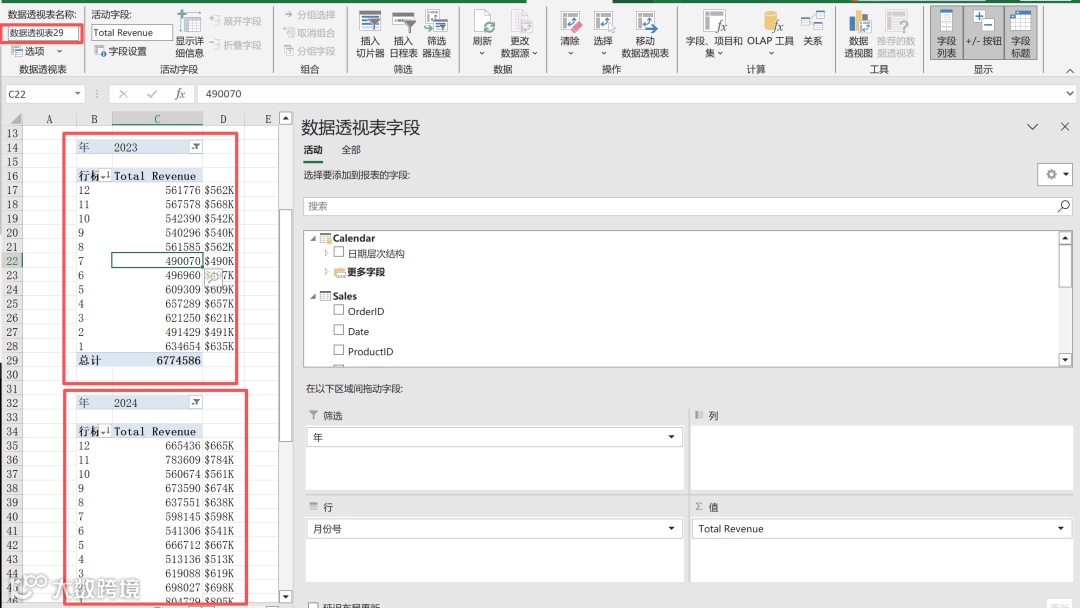Switch to the 全部 tab in field pane
The width and height of the screenshot is (1080, 608).
[x=351, y=149]
